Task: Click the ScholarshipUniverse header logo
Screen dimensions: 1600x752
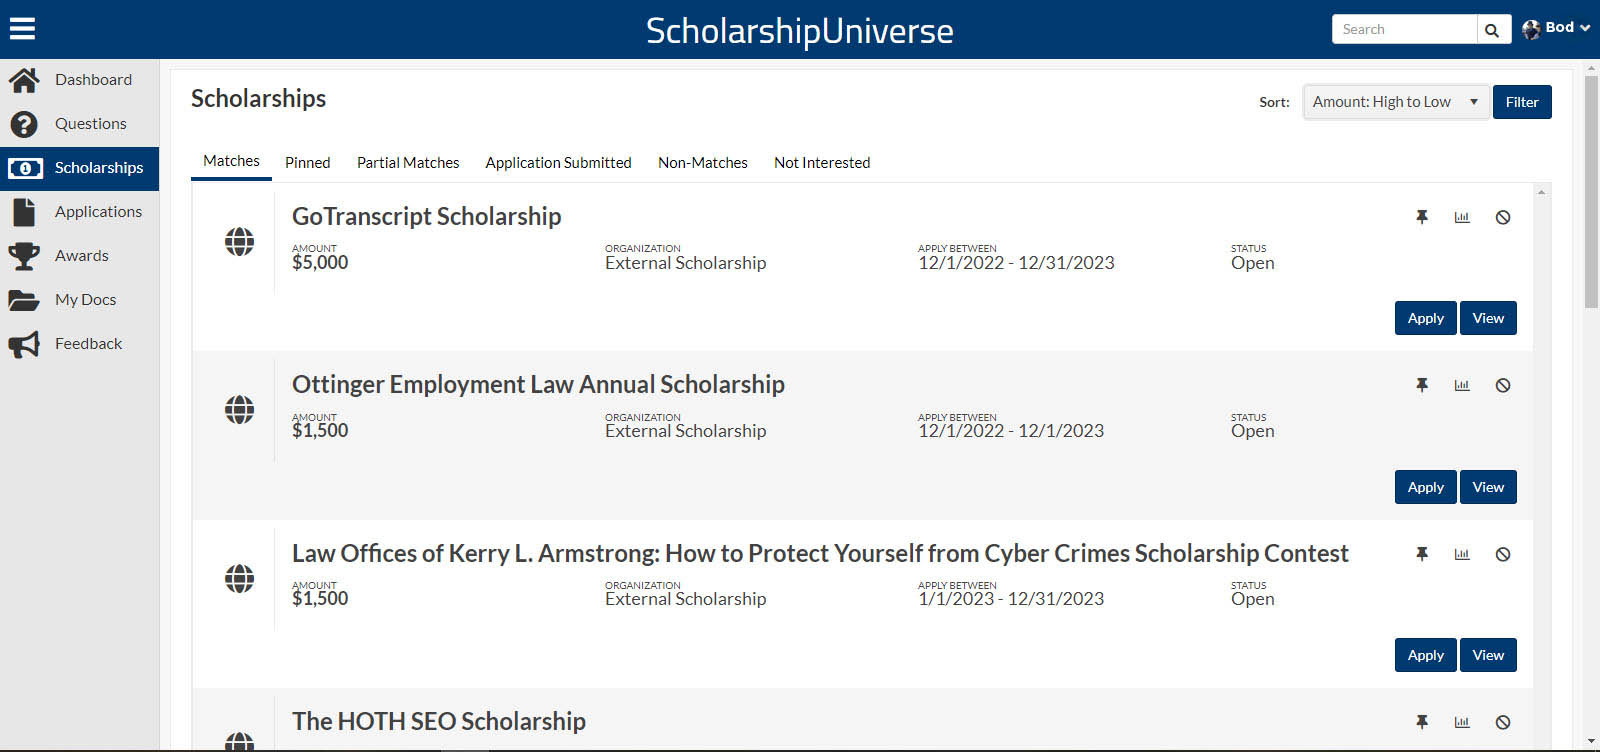Action: tap(800, 31)
